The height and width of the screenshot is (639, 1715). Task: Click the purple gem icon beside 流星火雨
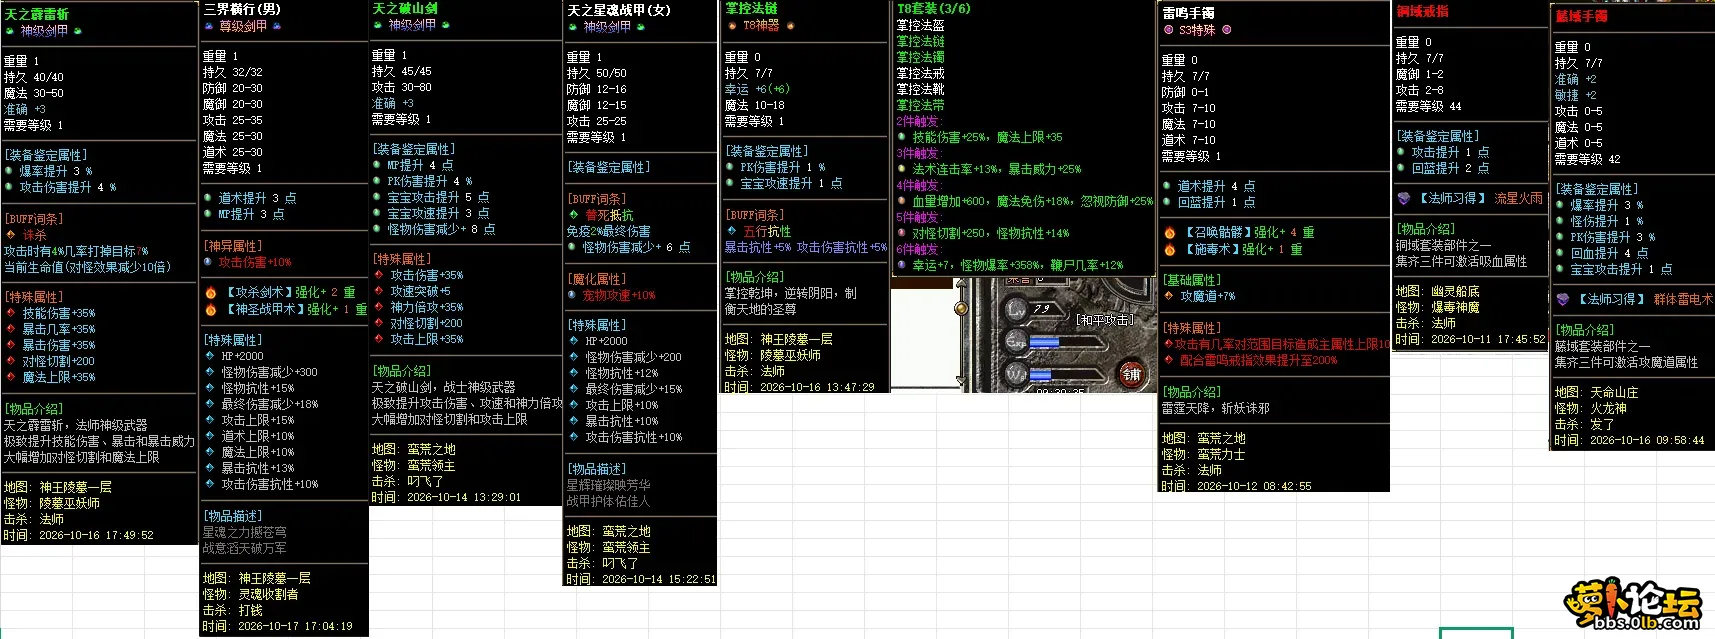click(1404, 199)
